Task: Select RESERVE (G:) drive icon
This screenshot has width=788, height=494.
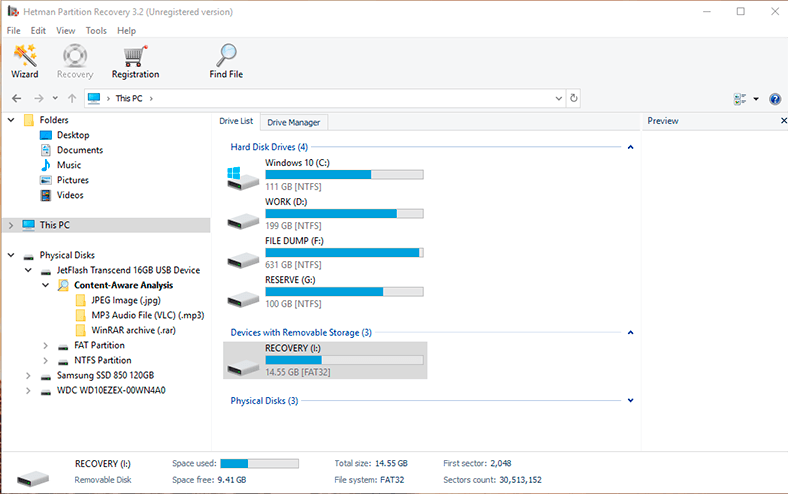Action: [x=243, y=299]
